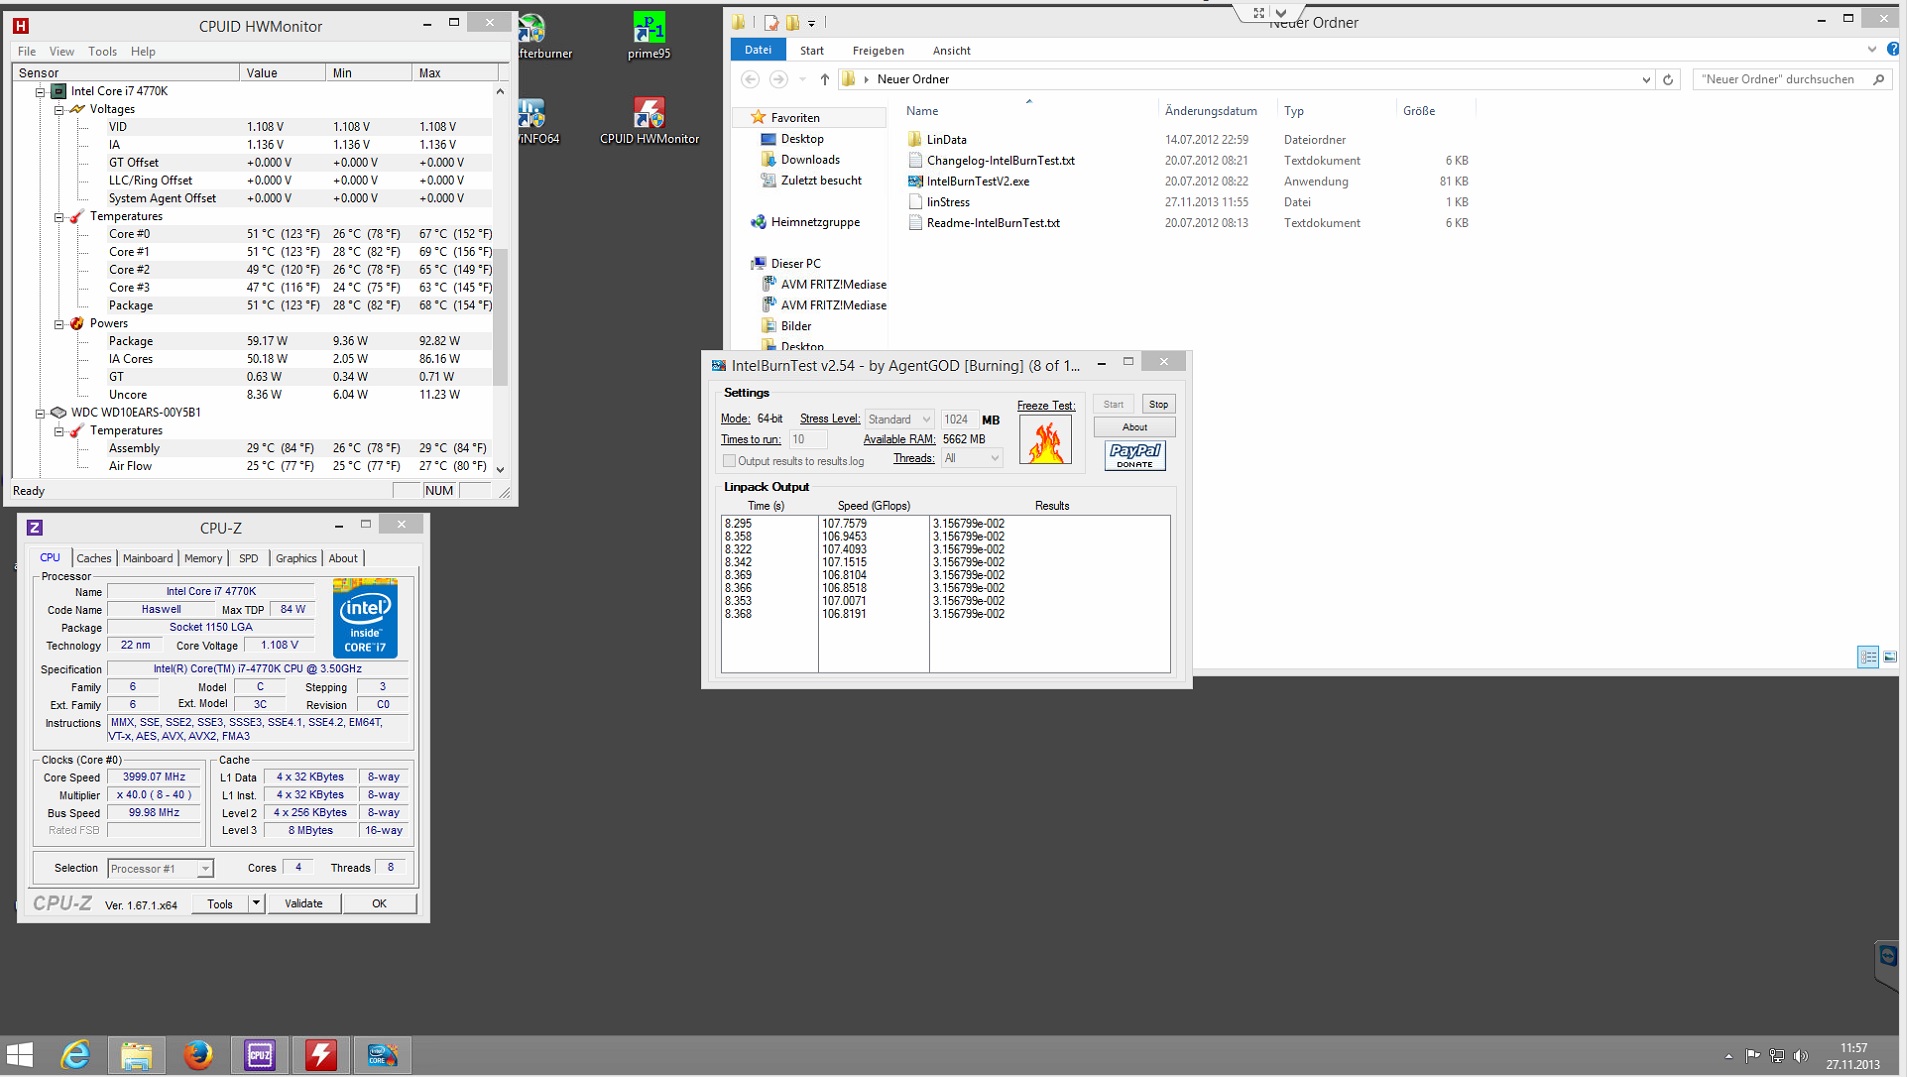
Task: Enable Output results to results.log checkbox
Action: 729,461
